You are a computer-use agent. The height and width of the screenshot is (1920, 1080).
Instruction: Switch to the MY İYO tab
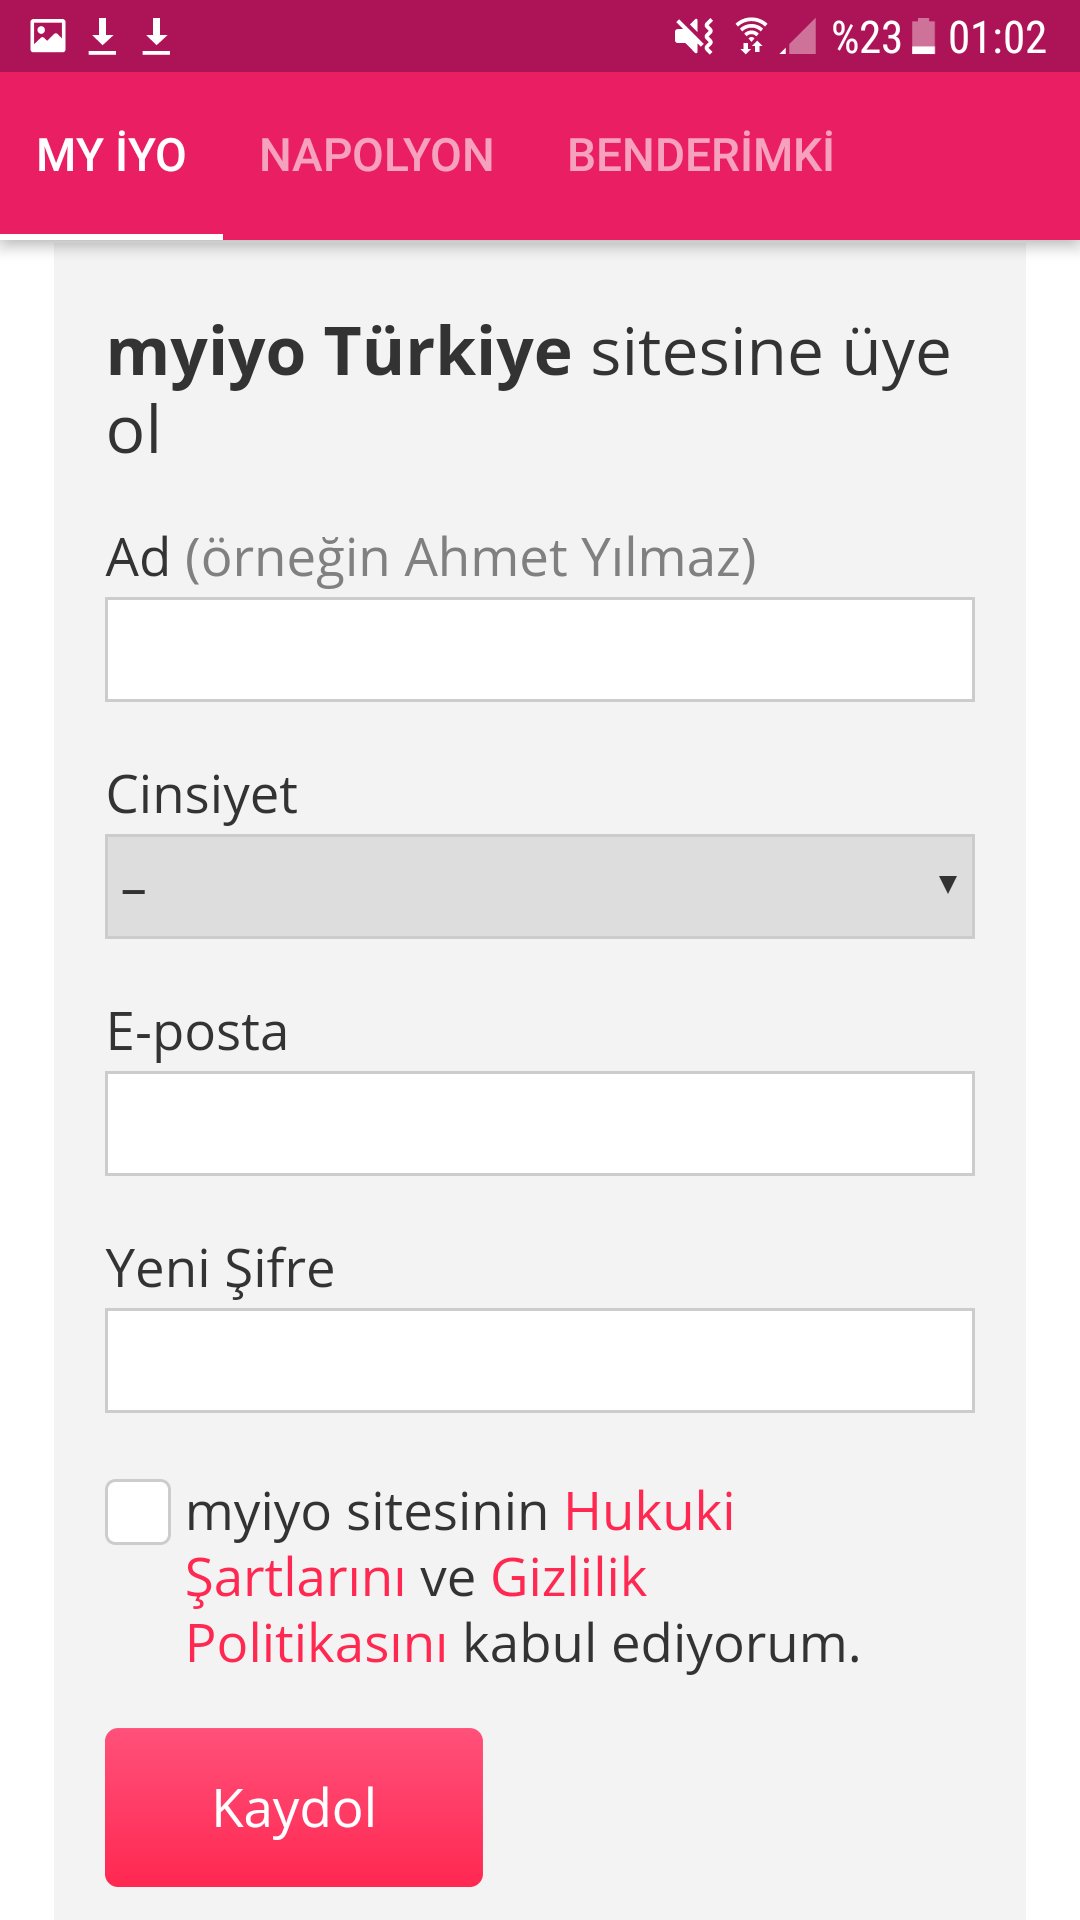111,156
